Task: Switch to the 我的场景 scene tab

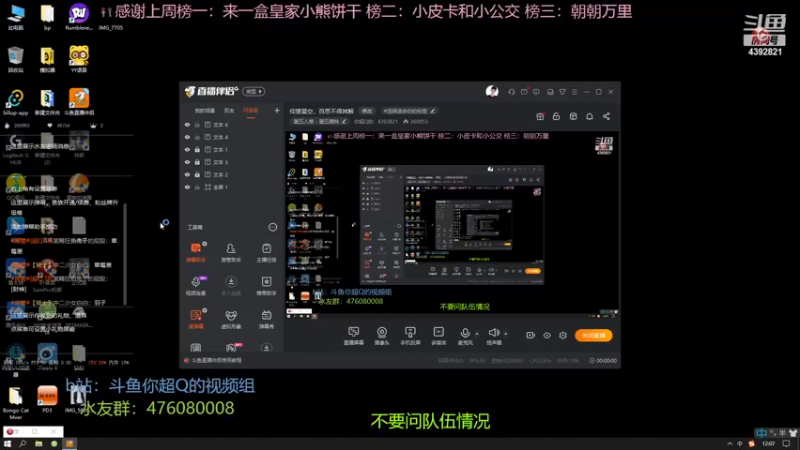Action: tap(205, 110)
